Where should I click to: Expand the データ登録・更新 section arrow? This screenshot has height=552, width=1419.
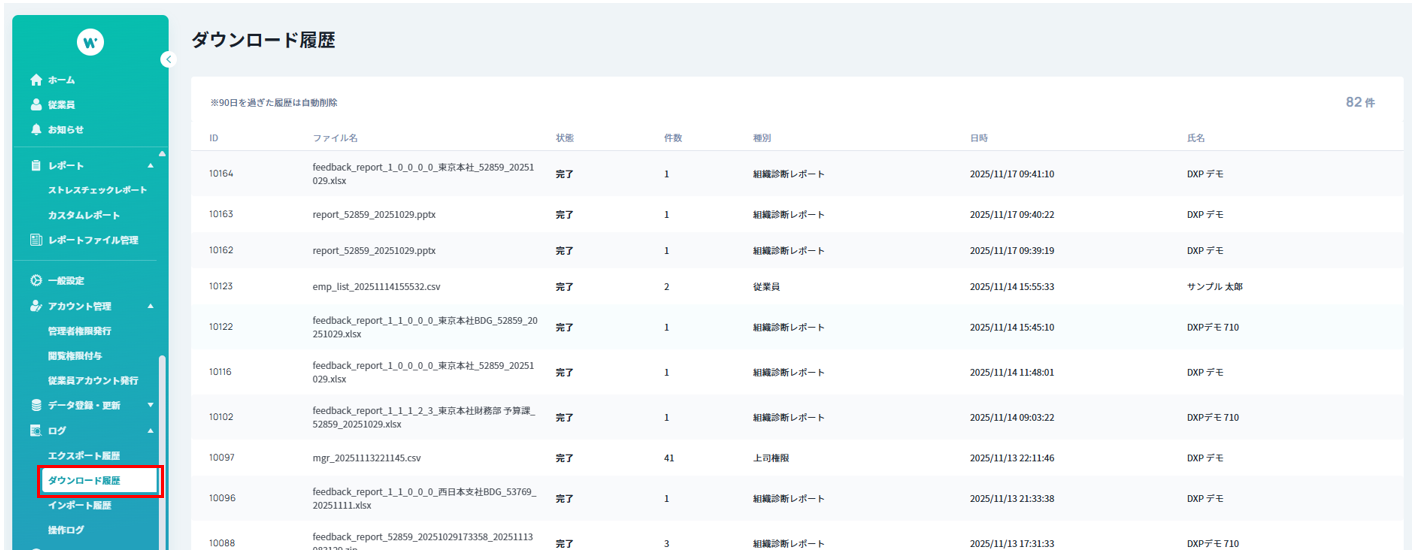[x=150, y=405]
